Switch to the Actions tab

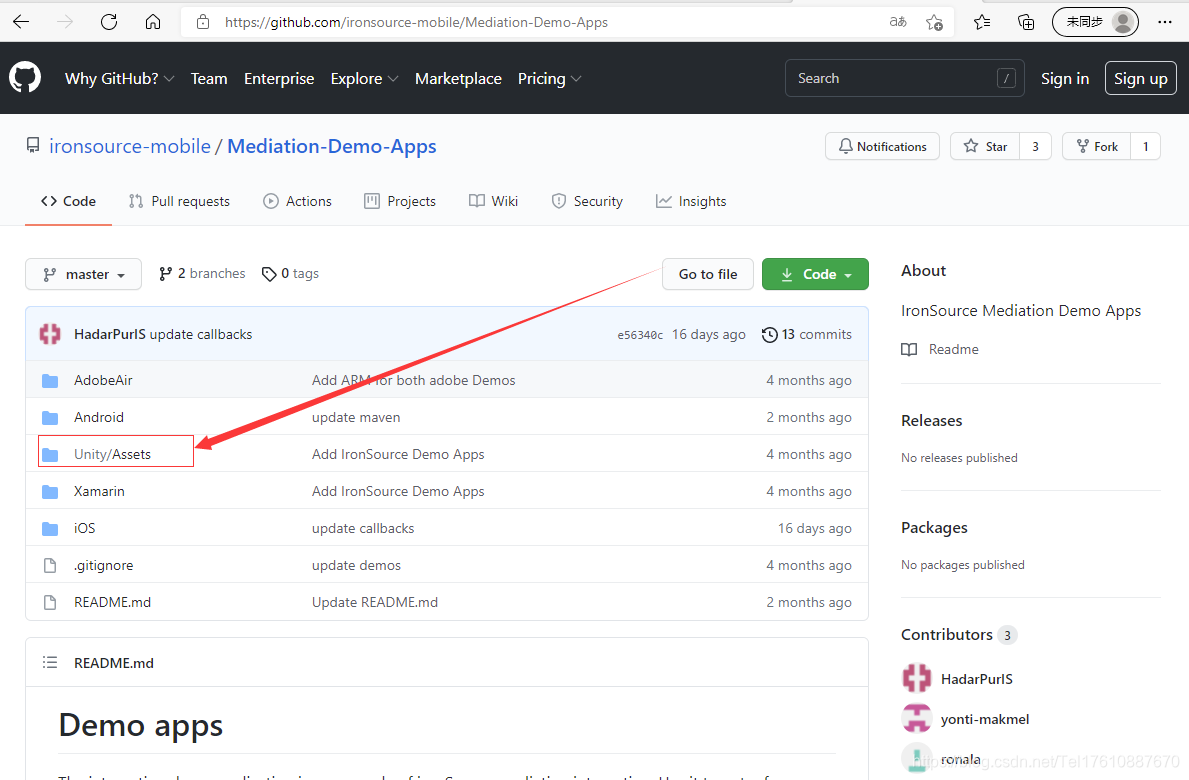point(297,202)
